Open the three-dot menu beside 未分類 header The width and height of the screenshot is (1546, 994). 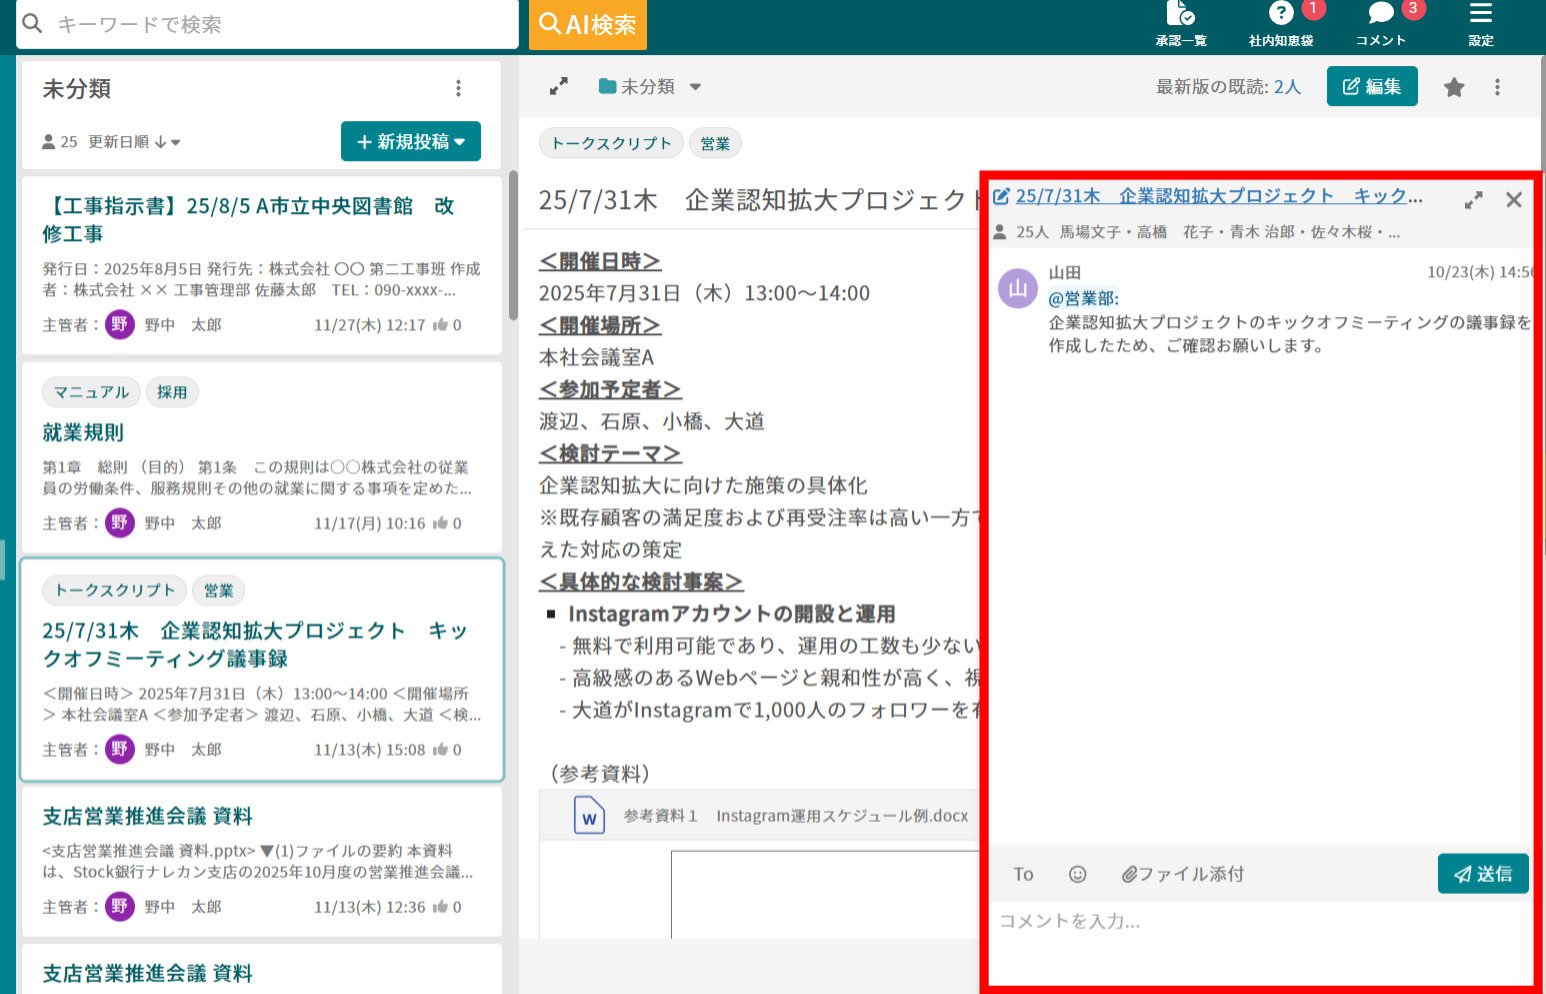tap(458, 88)
